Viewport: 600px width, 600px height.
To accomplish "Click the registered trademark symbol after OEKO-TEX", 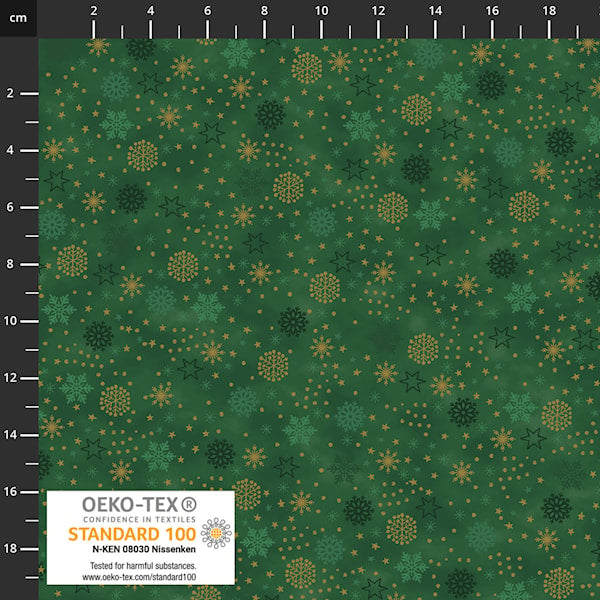I will point(188,503).
